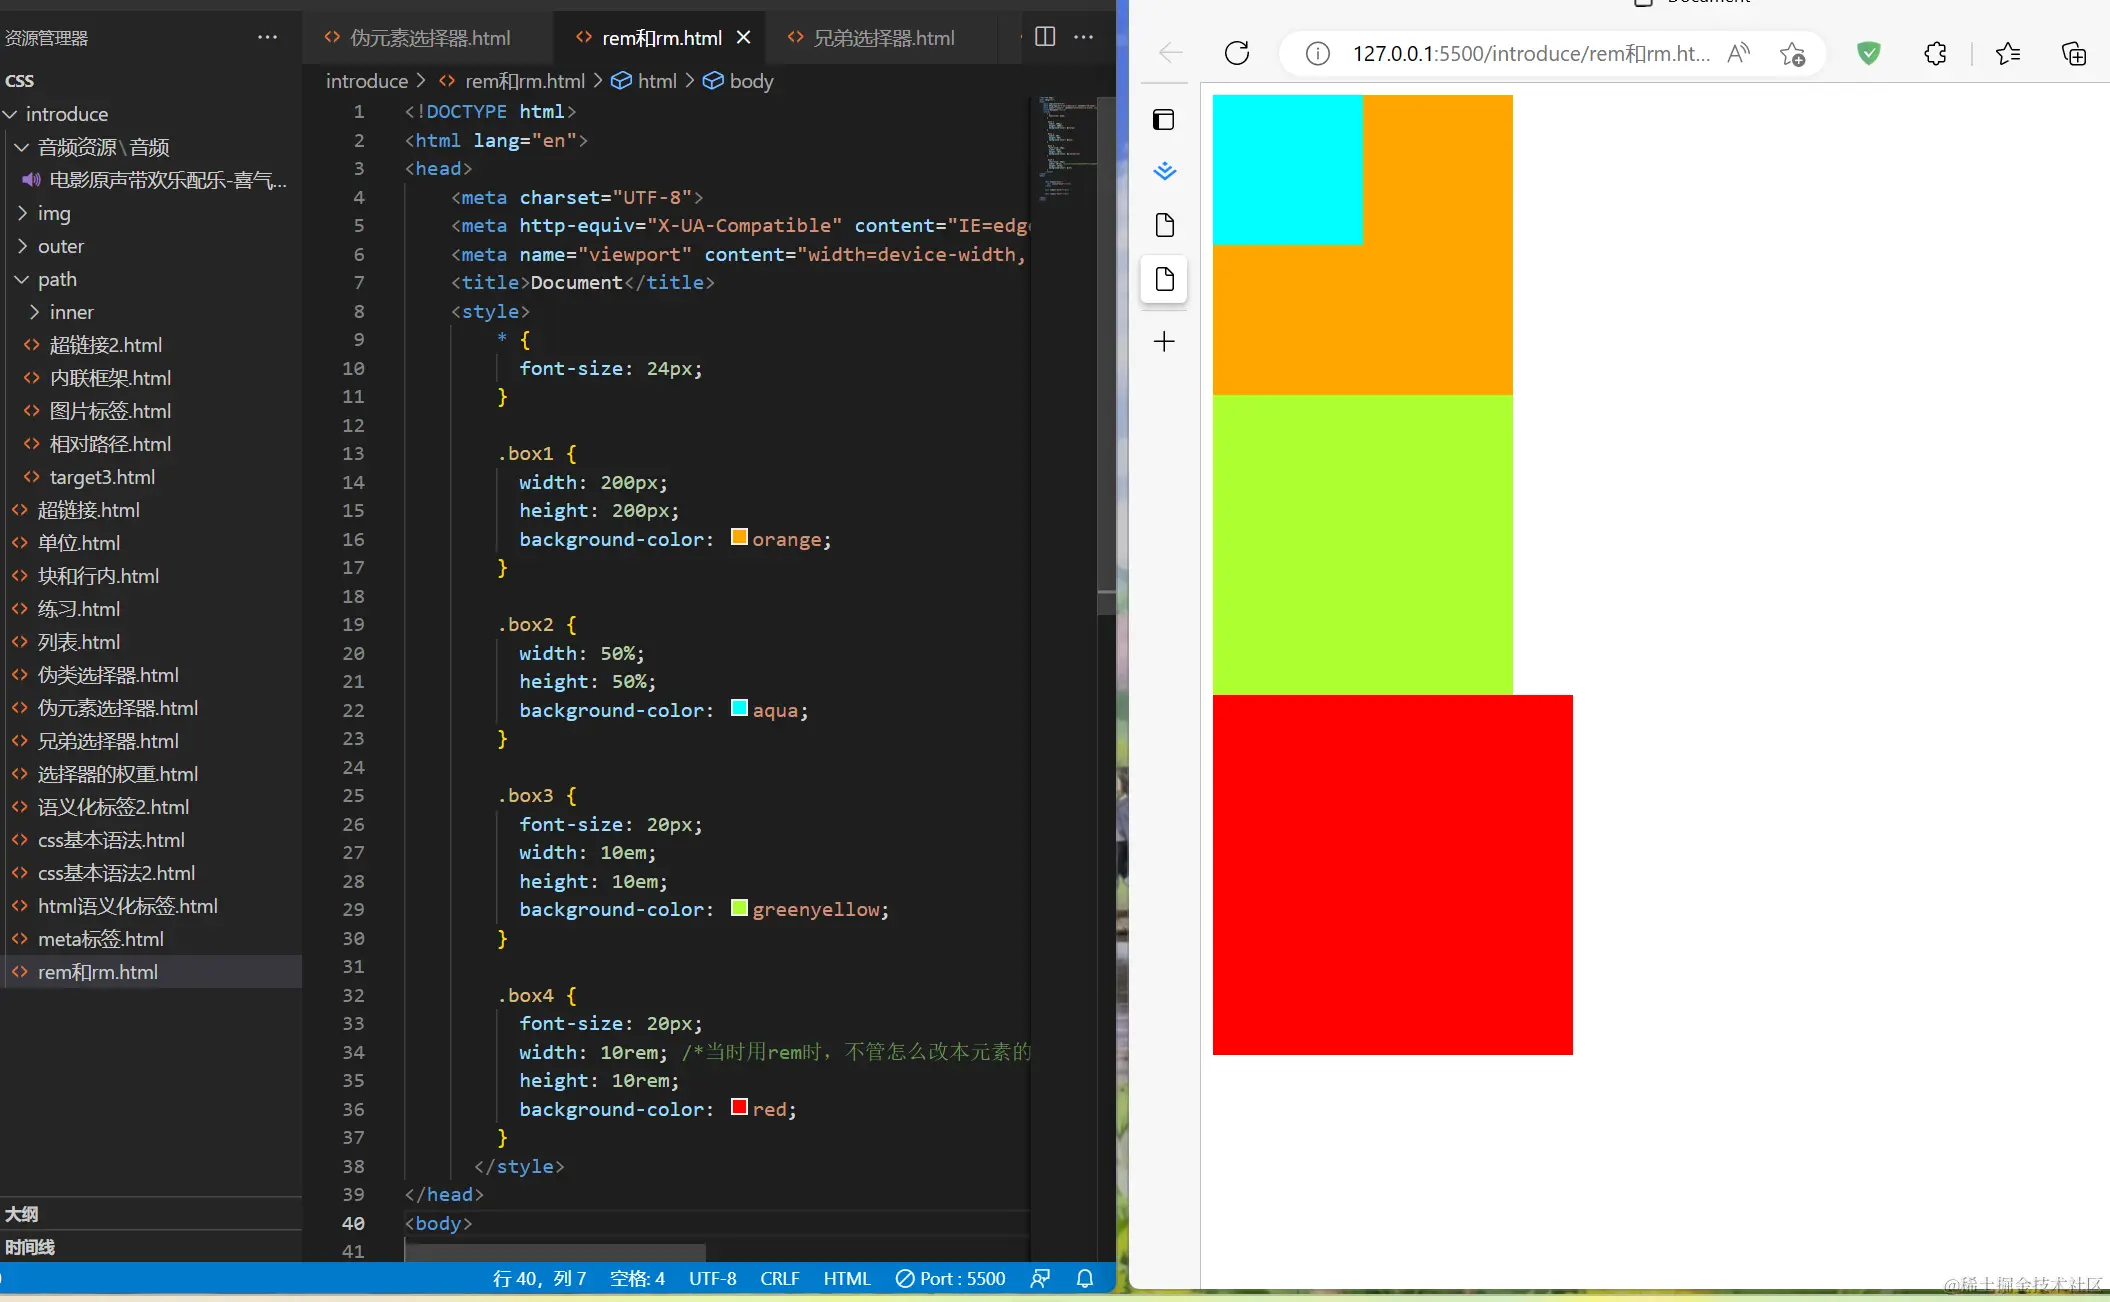Viewport: 2110px width, 1302px height.
Task: Add this page to favorites
Action: pyautogui.click(x=1792, y=53)
